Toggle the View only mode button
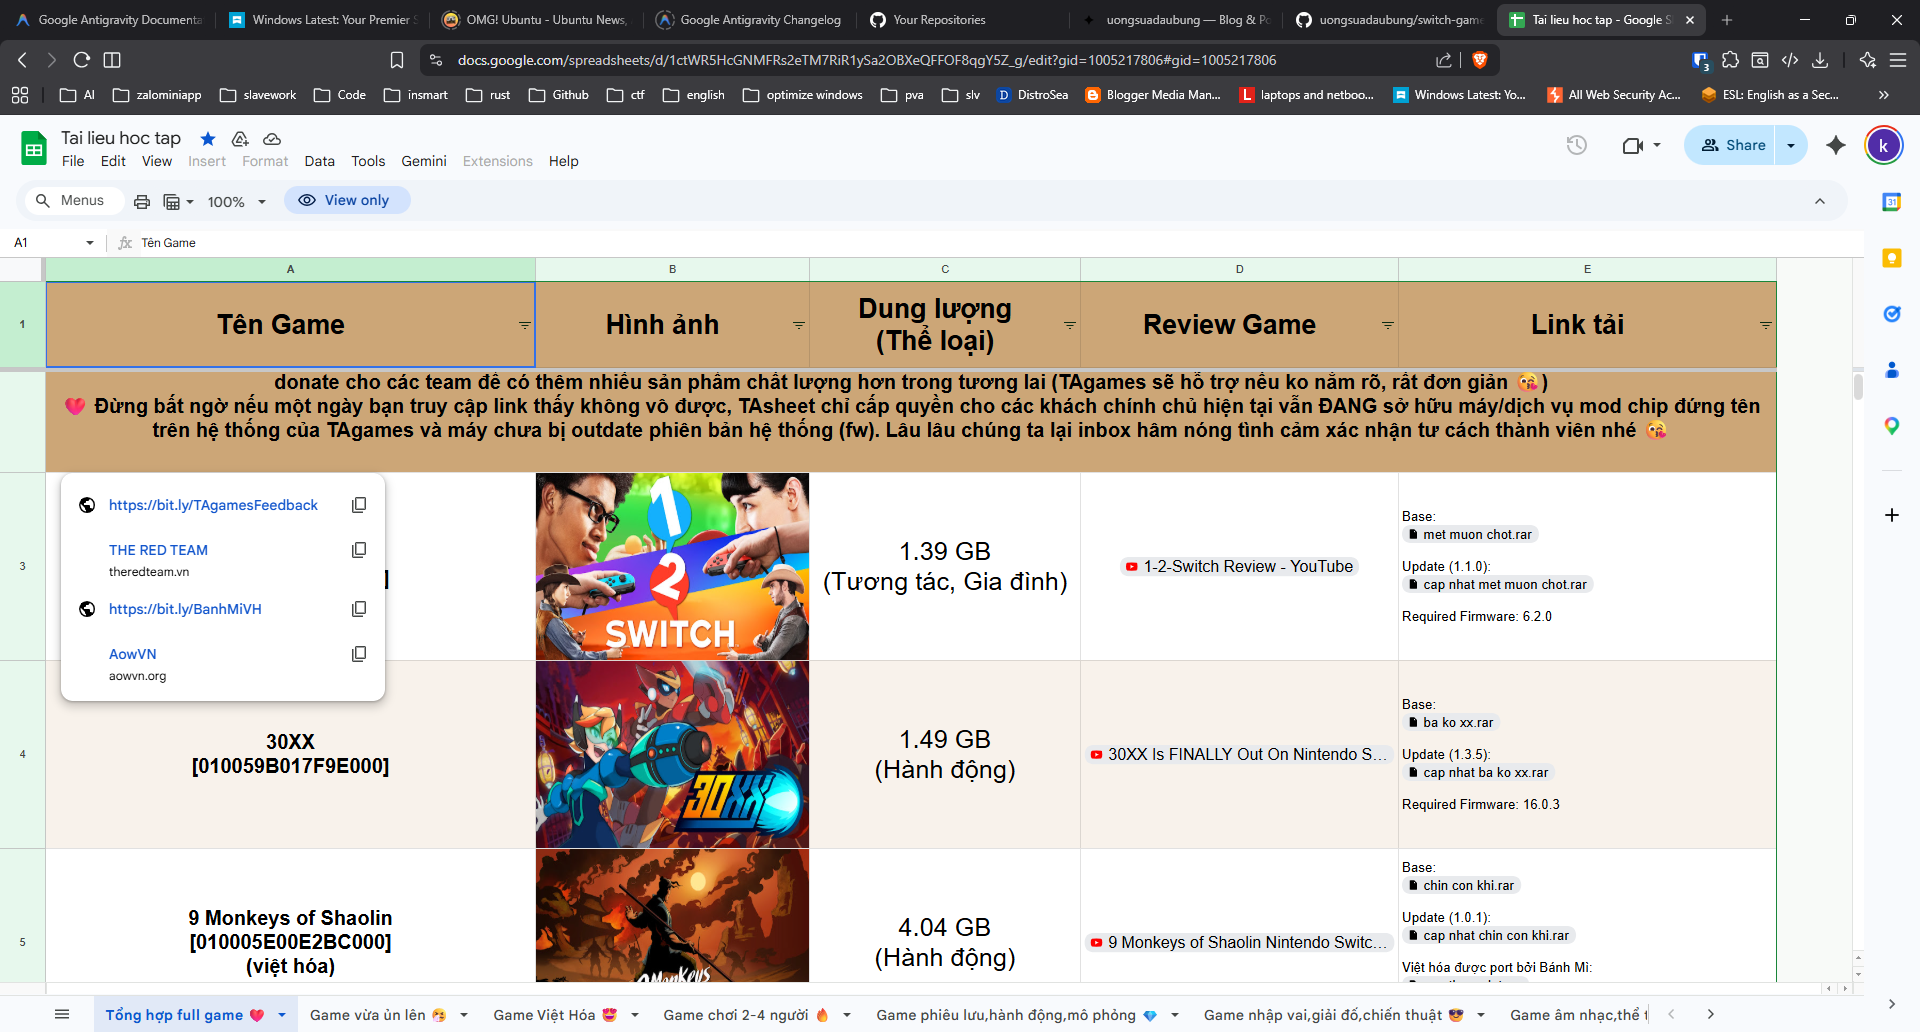This screenshot has width=1920, height=1032. pyautogui.click(x=346, y=200)
